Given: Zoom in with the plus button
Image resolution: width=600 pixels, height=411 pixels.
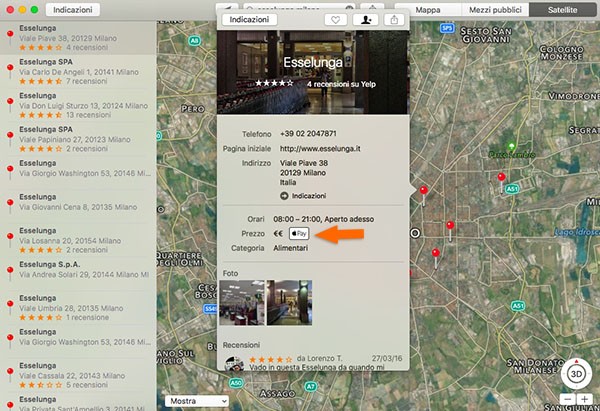Looking at the screenshot, I should pyautogui.click(x=585, y=400).
